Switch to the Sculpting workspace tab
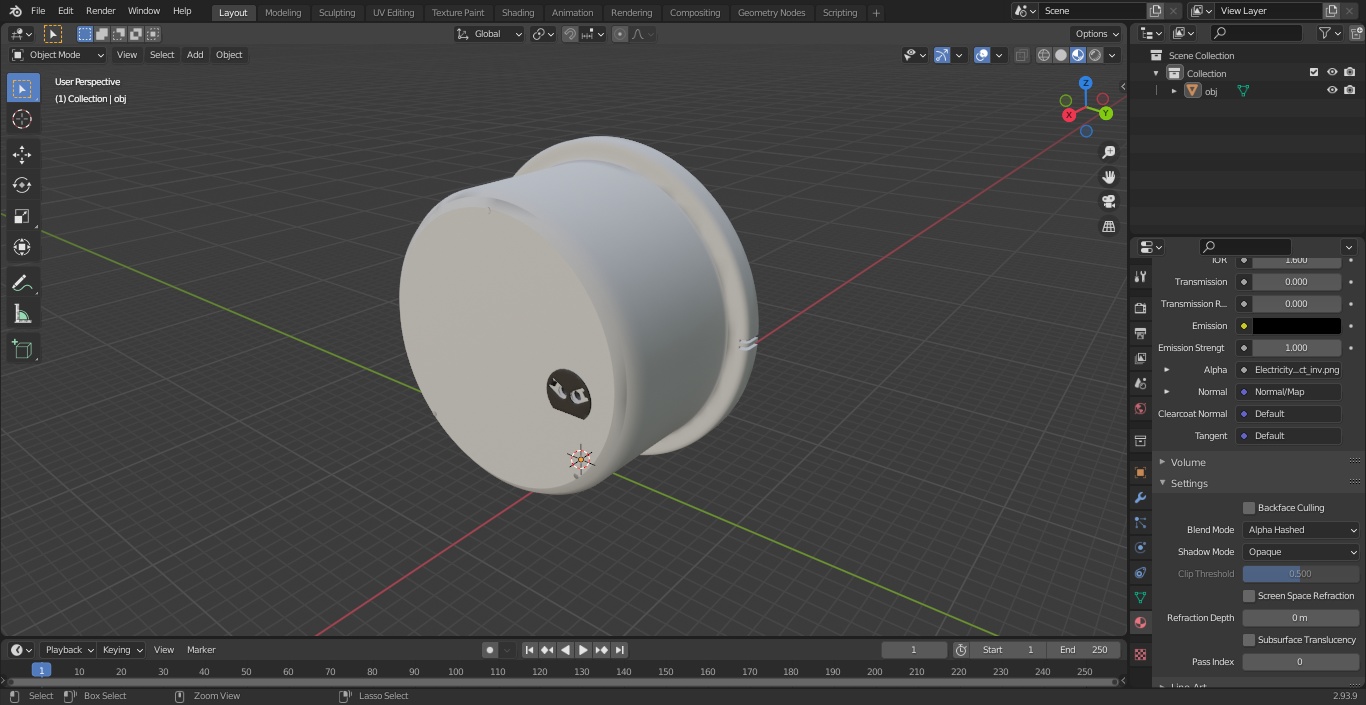This screenshot has height=705, width=1366. pos(337,12)
